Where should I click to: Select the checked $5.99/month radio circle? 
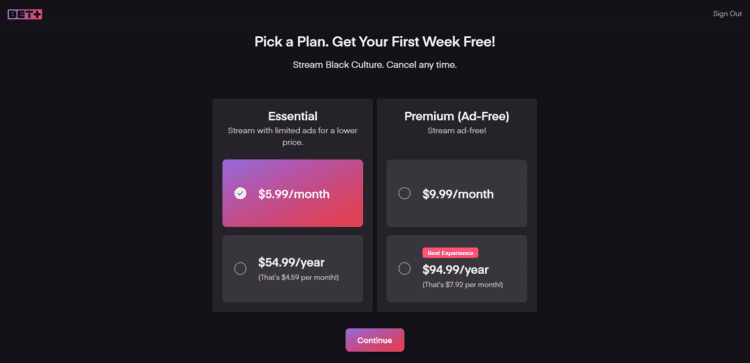(240, 193)
